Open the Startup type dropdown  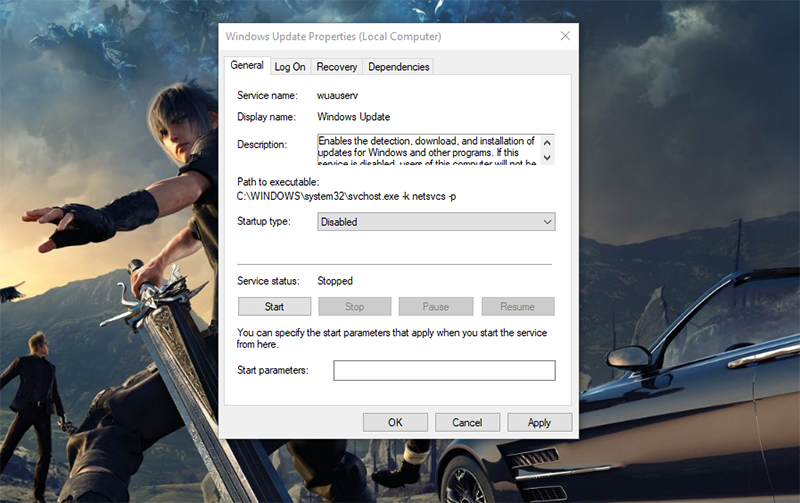(436, 222)
